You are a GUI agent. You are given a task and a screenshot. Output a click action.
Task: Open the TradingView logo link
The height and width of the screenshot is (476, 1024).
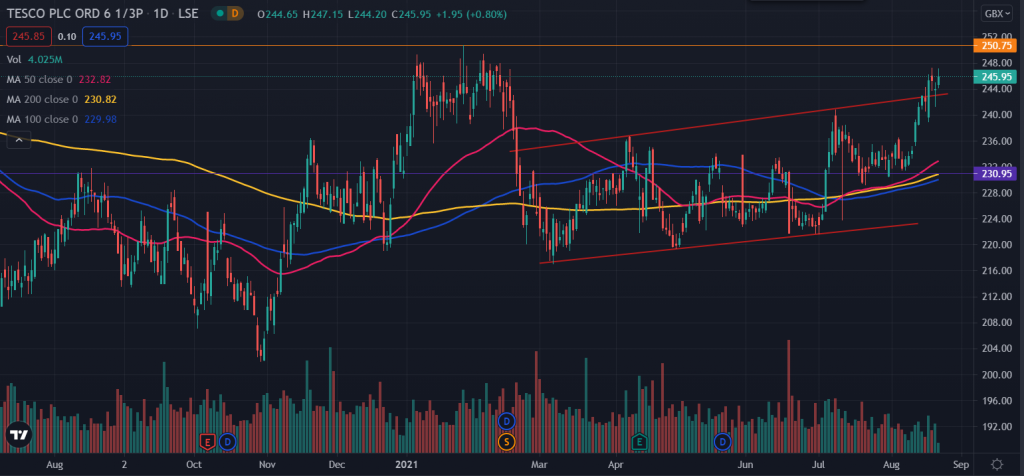[x=18, y=435]
